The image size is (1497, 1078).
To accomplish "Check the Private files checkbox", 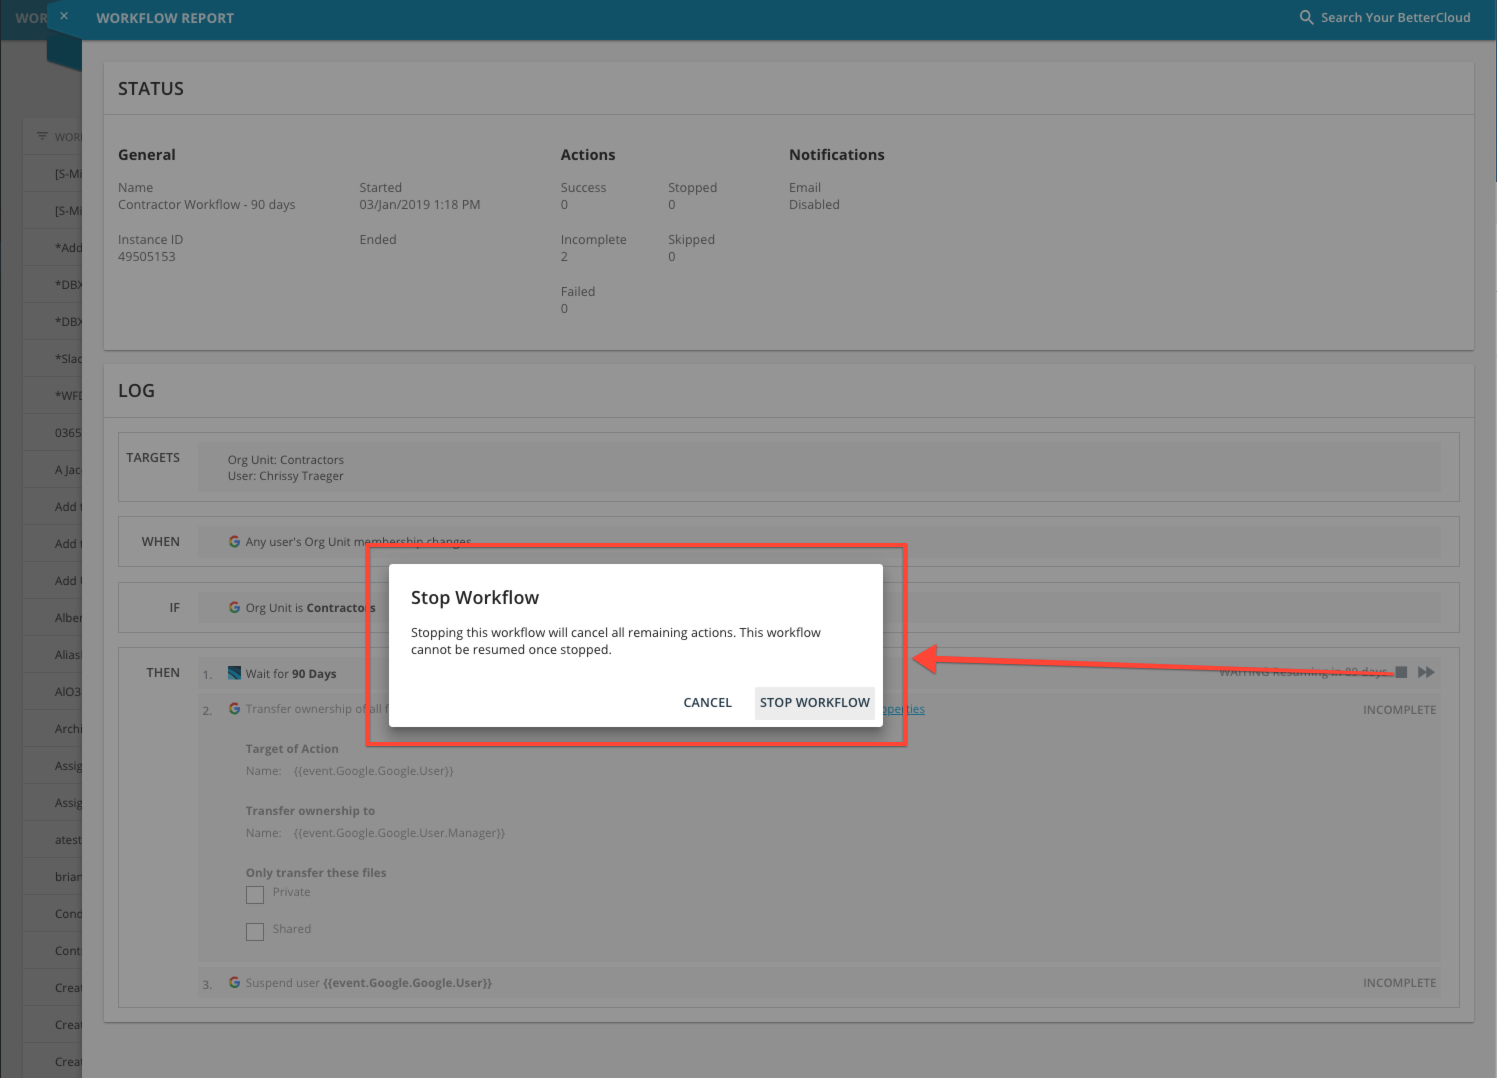I will click(x=254, y=894).
